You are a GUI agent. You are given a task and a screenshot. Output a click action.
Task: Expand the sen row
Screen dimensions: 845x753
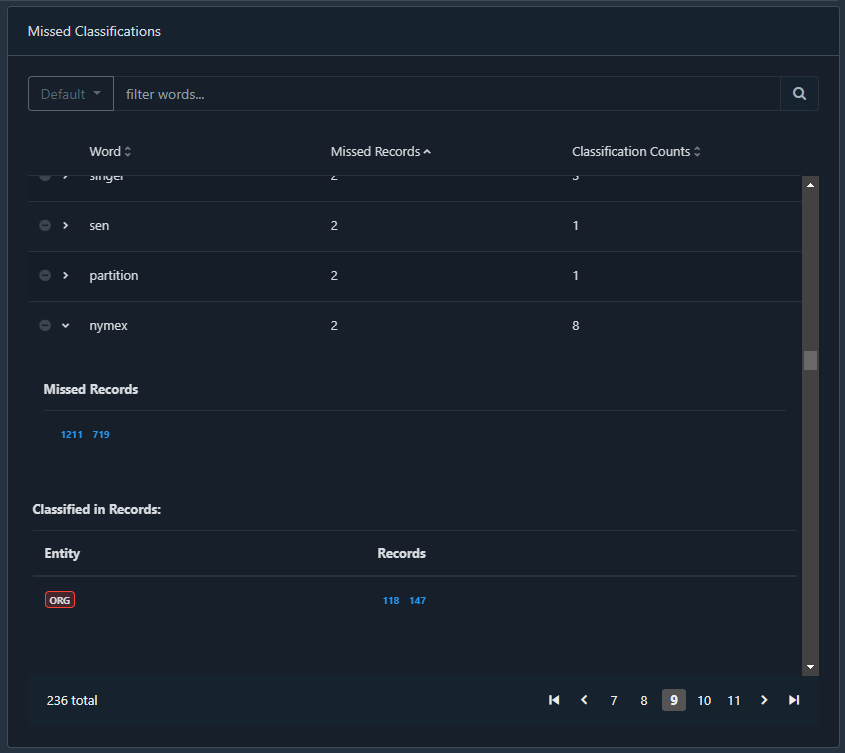coord(66,226)
